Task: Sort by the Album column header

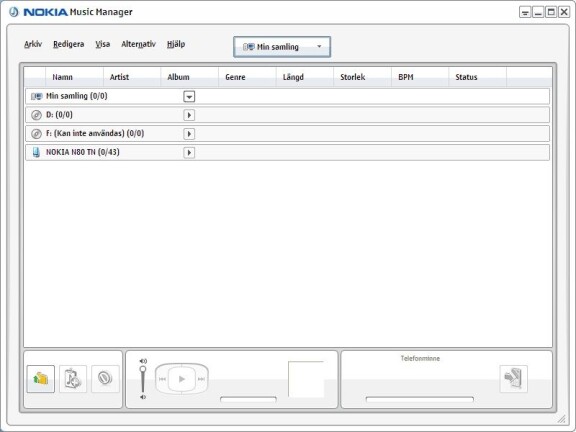Action: pyautogui.click(x=190, y=77)
